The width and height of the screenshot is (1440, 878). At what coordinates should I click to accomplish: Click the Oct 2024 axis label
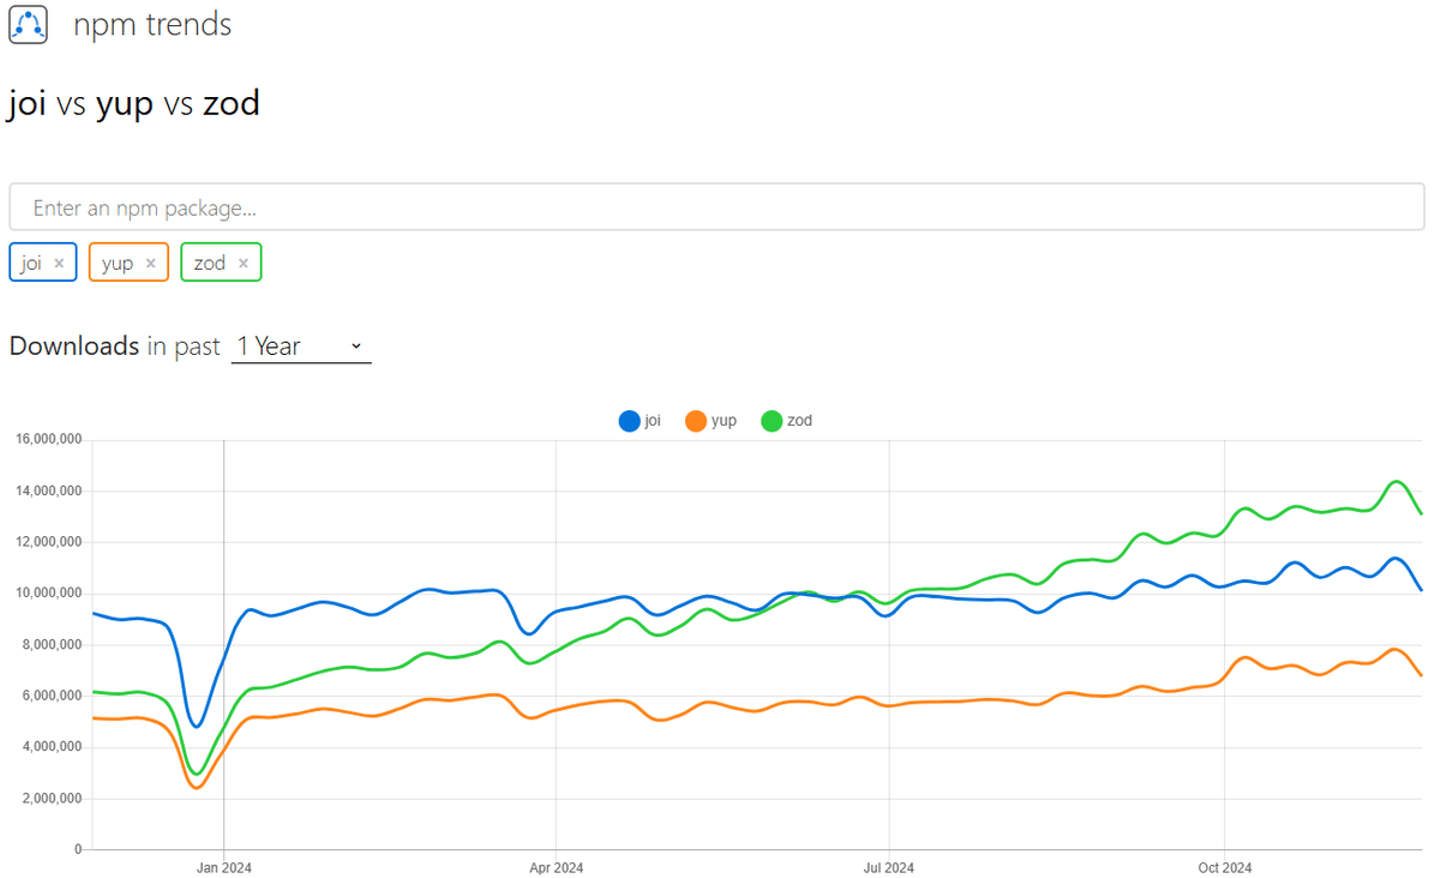[1224, 867]
